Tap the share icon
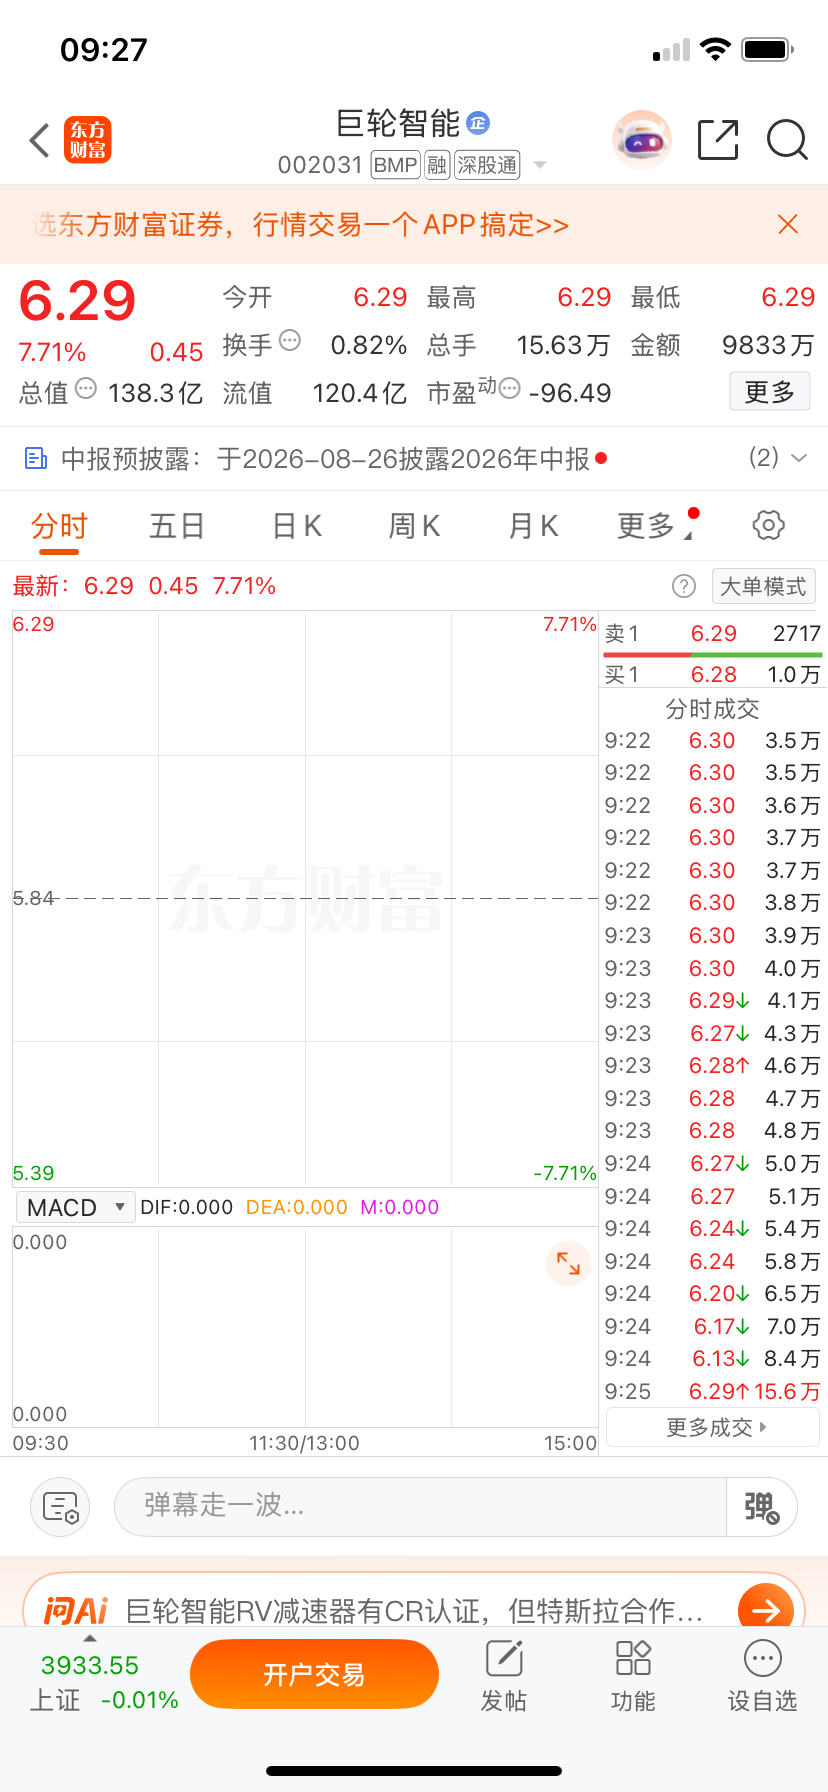 [x=718, y=140]
